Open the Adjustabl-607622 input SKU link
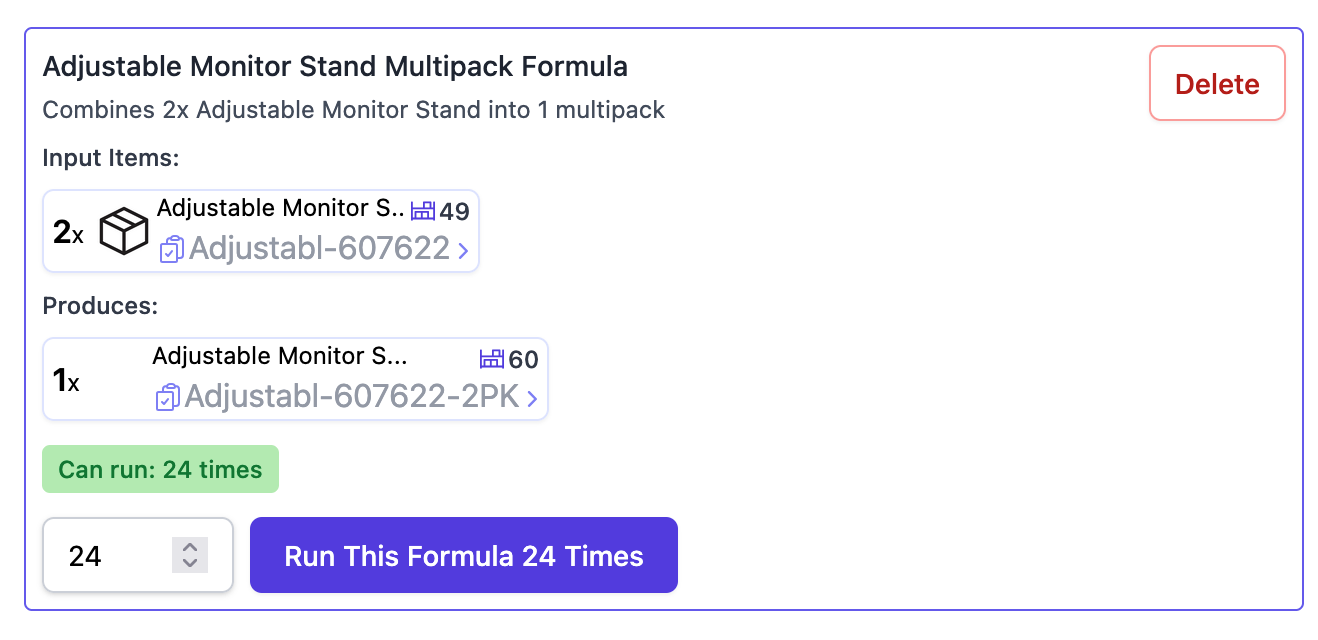 tap(319, 248)
